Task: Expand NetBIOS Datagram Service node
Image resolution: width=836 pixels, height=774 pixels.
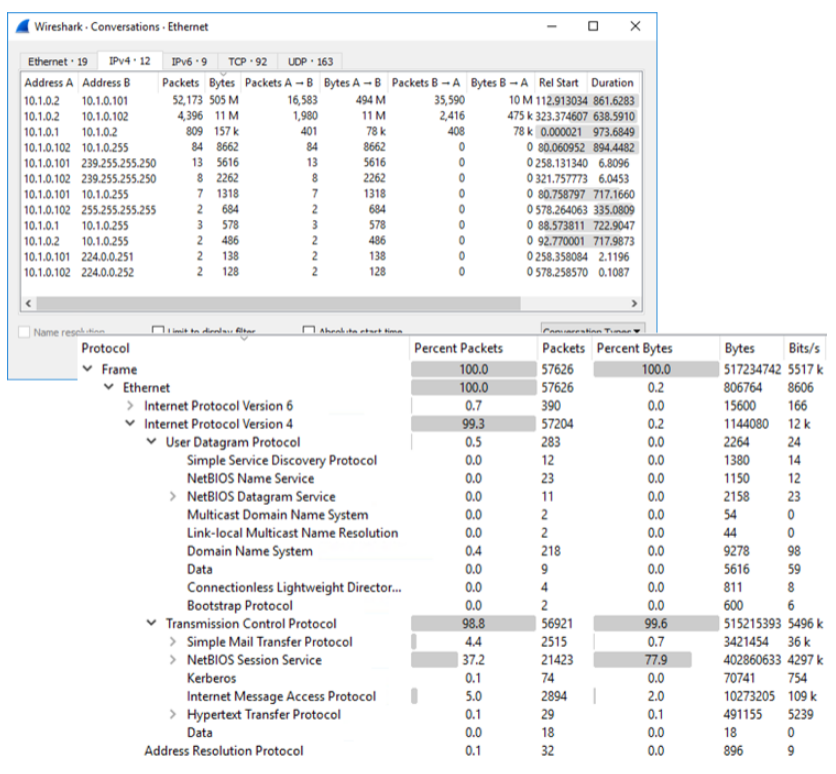Action: (173, 496)
